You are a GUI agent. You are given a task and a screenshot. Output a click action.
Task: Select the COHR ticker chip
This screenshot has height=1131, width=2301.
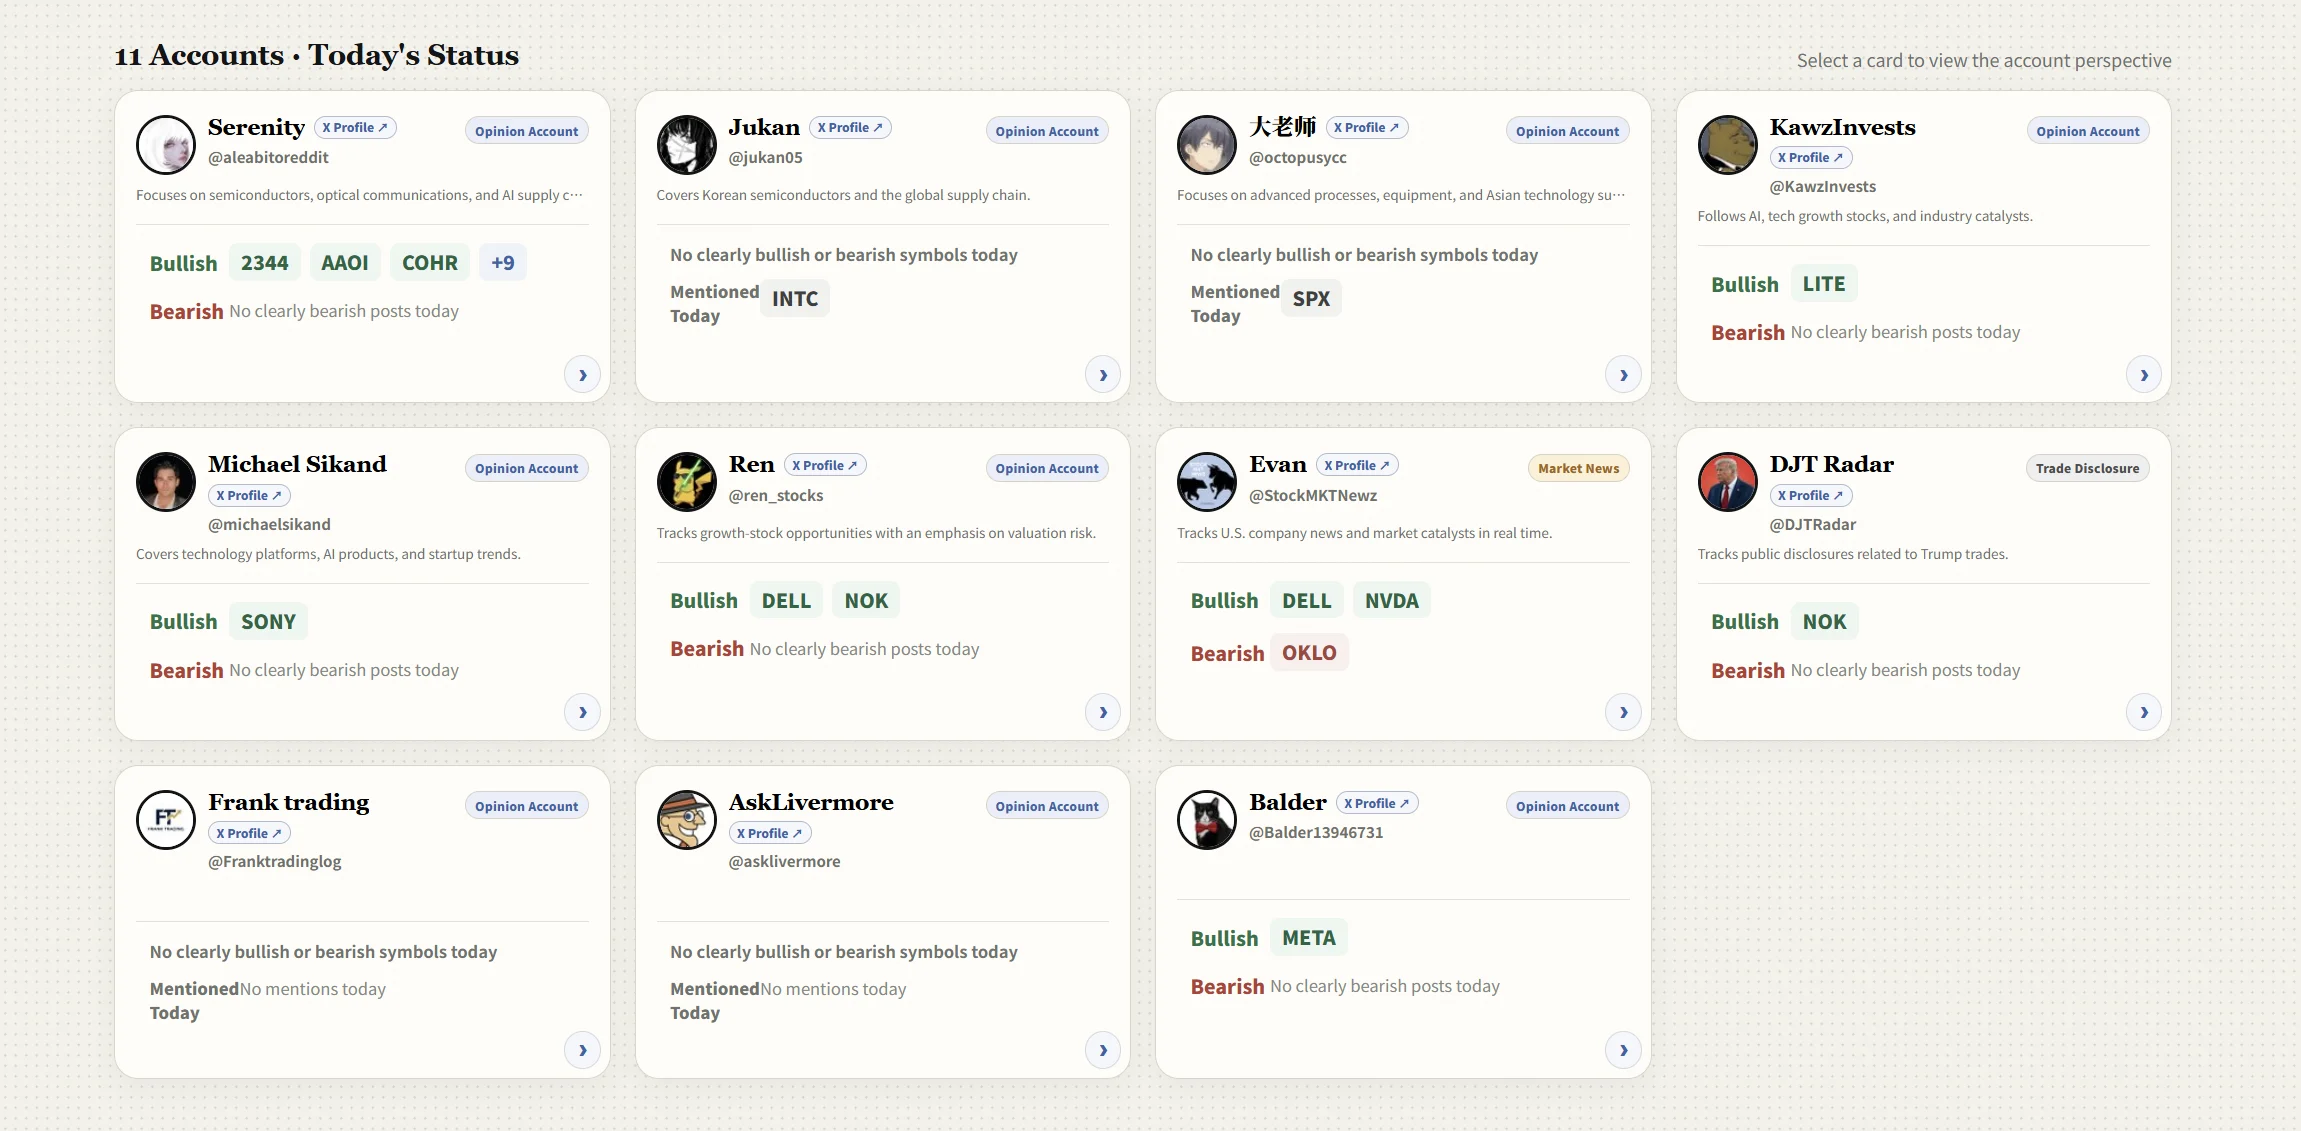point(430,263)
